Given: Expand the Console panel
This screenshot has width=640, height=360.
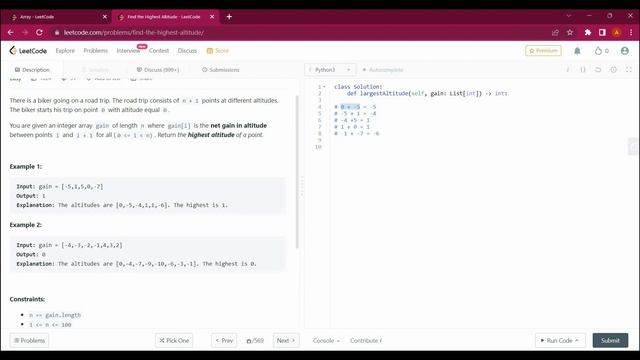Looking at the screenshot, I should click(x=326, y=340).
